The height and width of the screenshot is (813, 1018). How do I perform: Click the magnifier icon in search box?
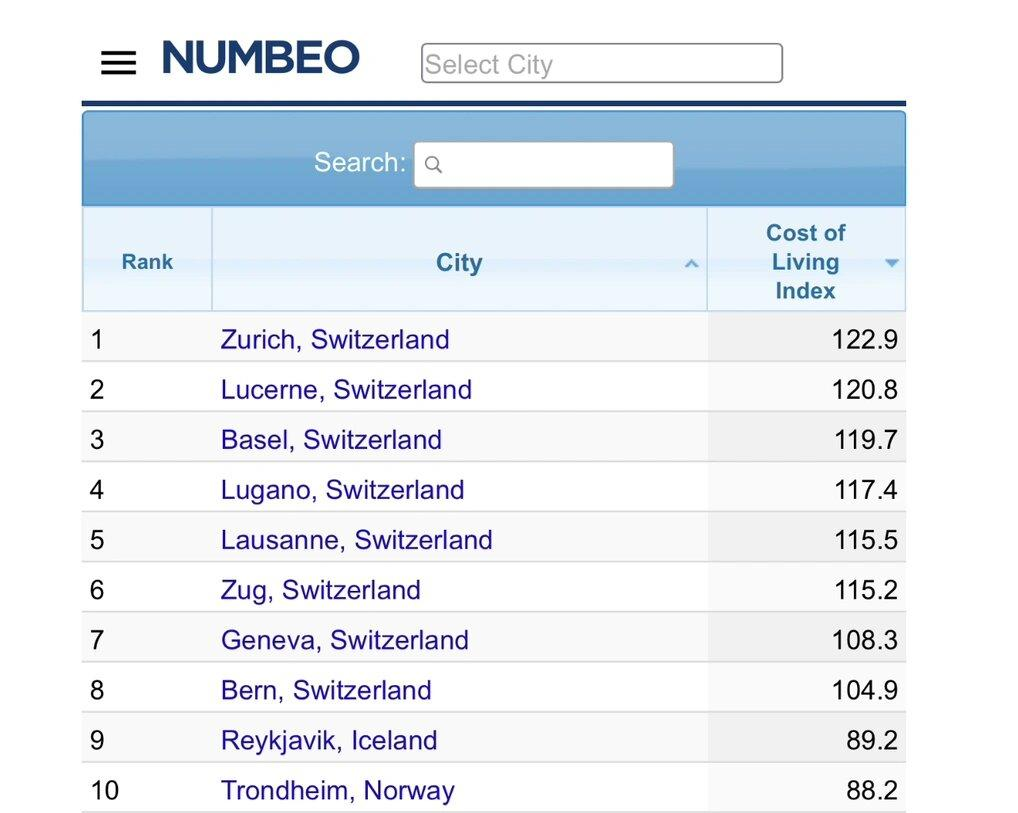(x=433, y=165)
